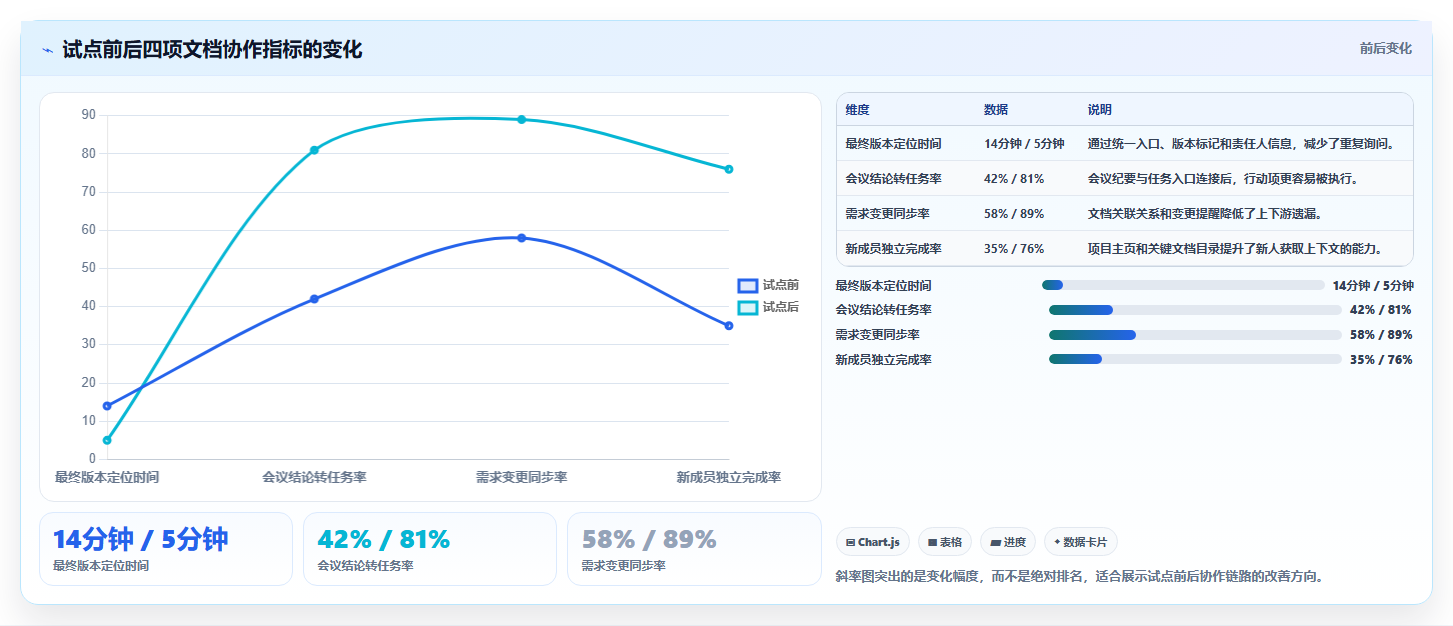Click the description starting 通过统一入口

tap(1241, 144)
